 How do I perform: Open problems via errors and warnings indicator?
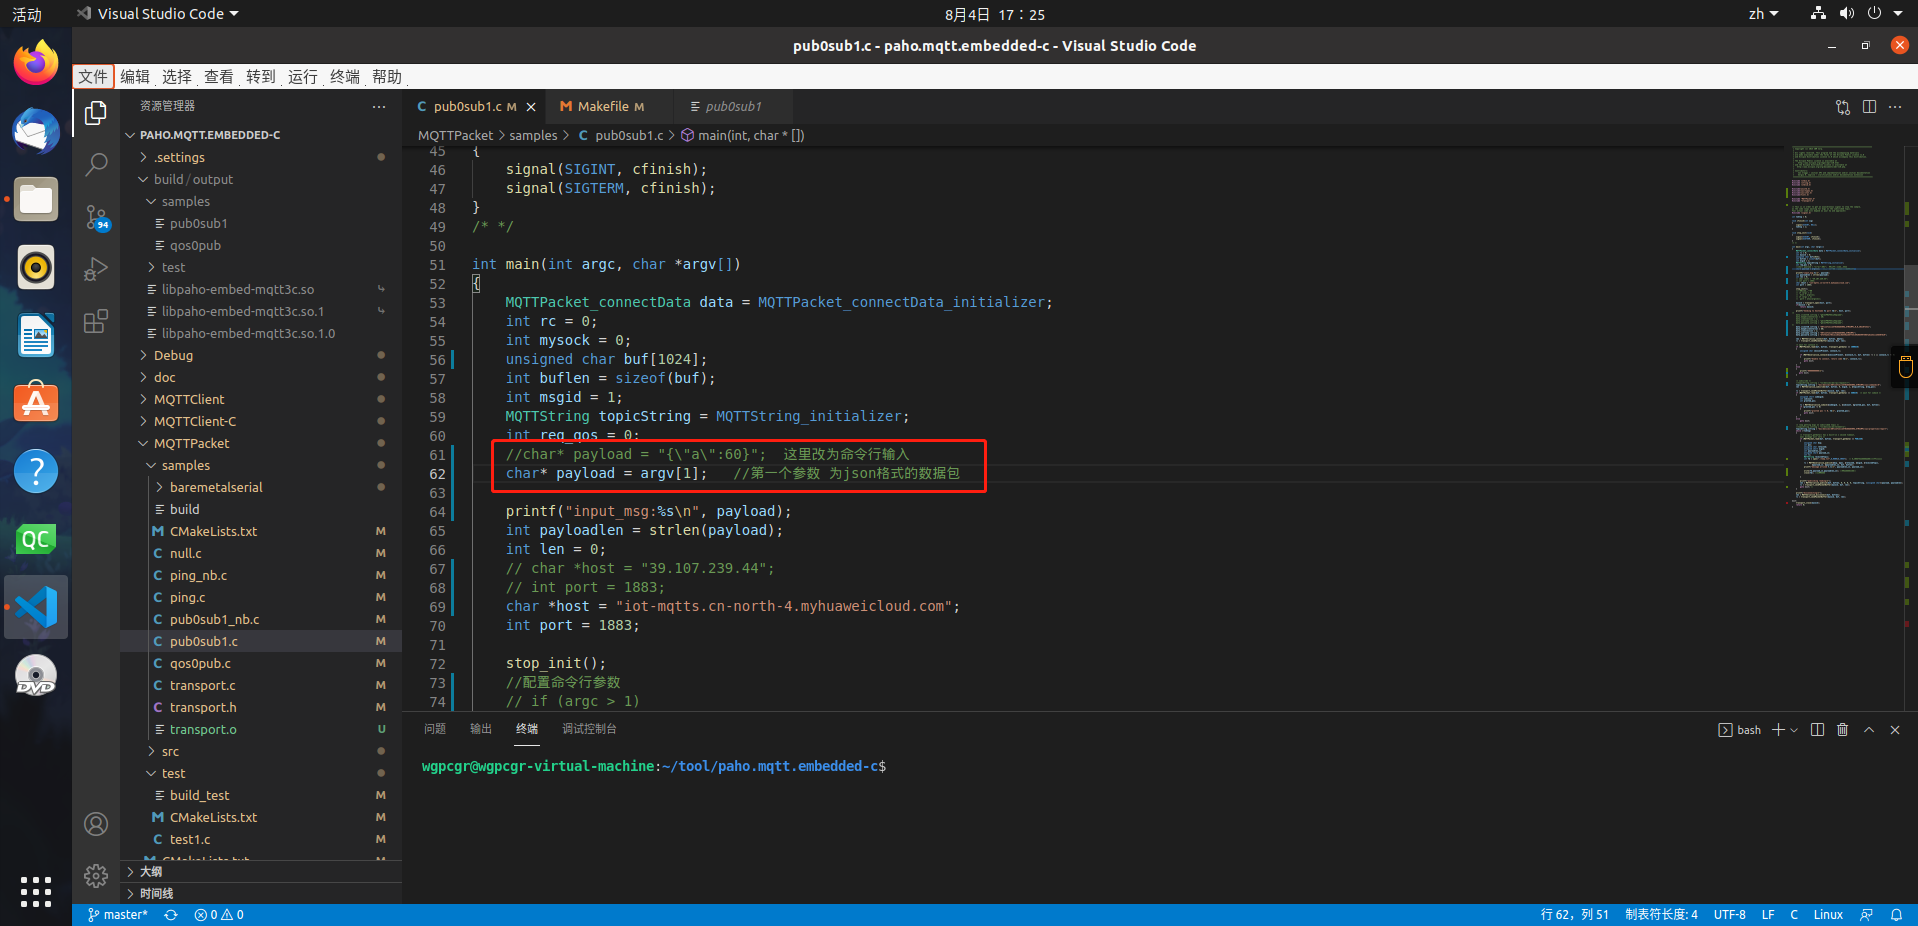[219, 915]
